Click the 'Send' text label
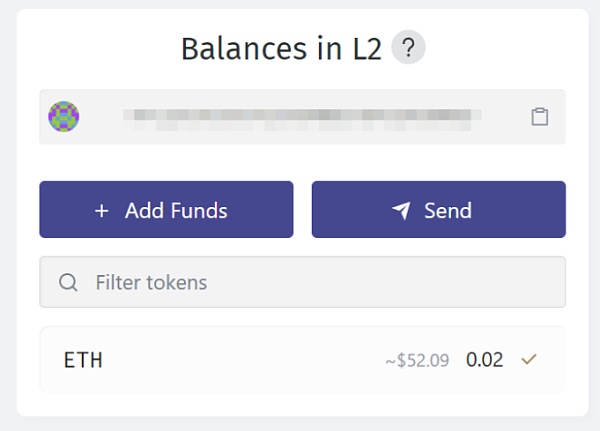This screenshot has width=600, height=431. tap(447, 210)
